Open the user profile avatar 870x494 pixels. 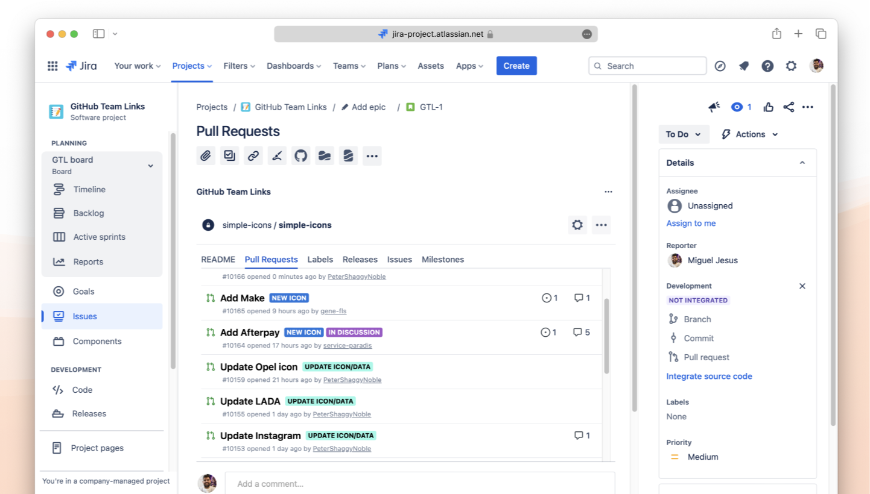click(816, 65)
